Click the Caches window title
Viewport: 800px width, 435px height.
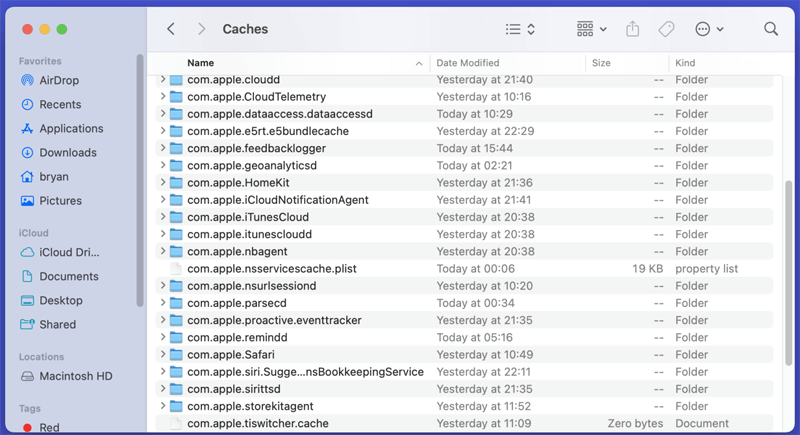point(245,29)
